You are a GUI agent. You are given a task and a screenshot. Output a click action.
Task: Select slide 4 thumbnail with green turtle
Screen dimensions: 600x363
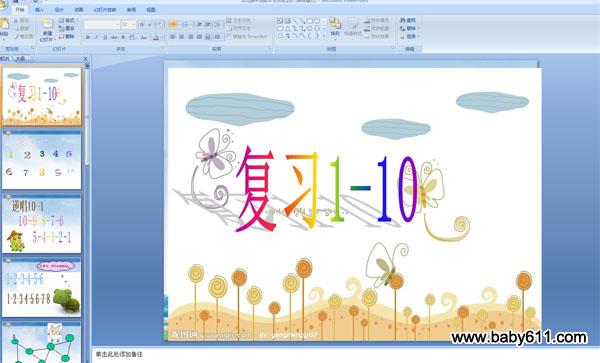click(x=42, y=288)
